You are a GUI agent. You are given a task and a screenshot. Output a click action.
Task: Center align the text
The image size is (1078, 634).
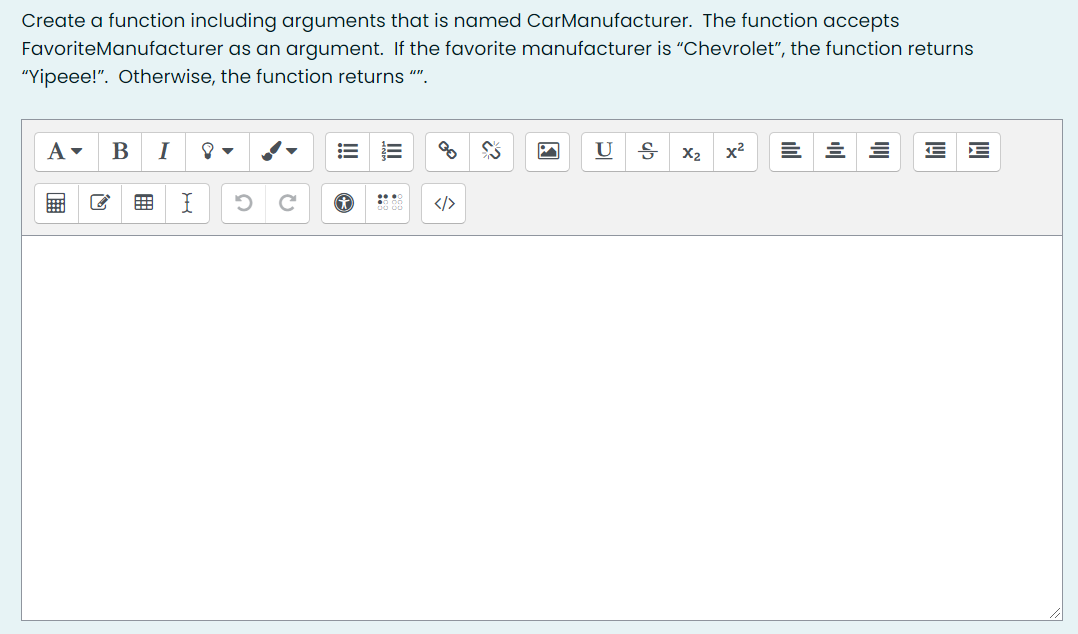(x=835, y=151)
